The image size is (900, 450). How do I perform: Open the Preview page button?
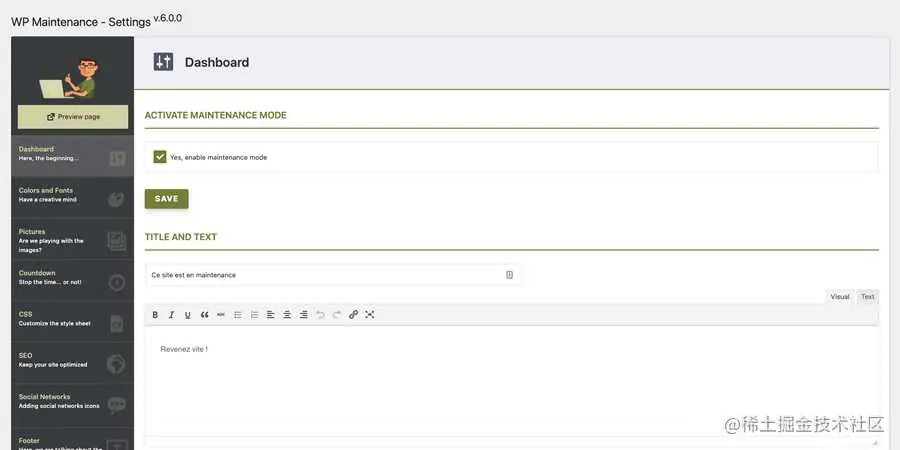73,117
